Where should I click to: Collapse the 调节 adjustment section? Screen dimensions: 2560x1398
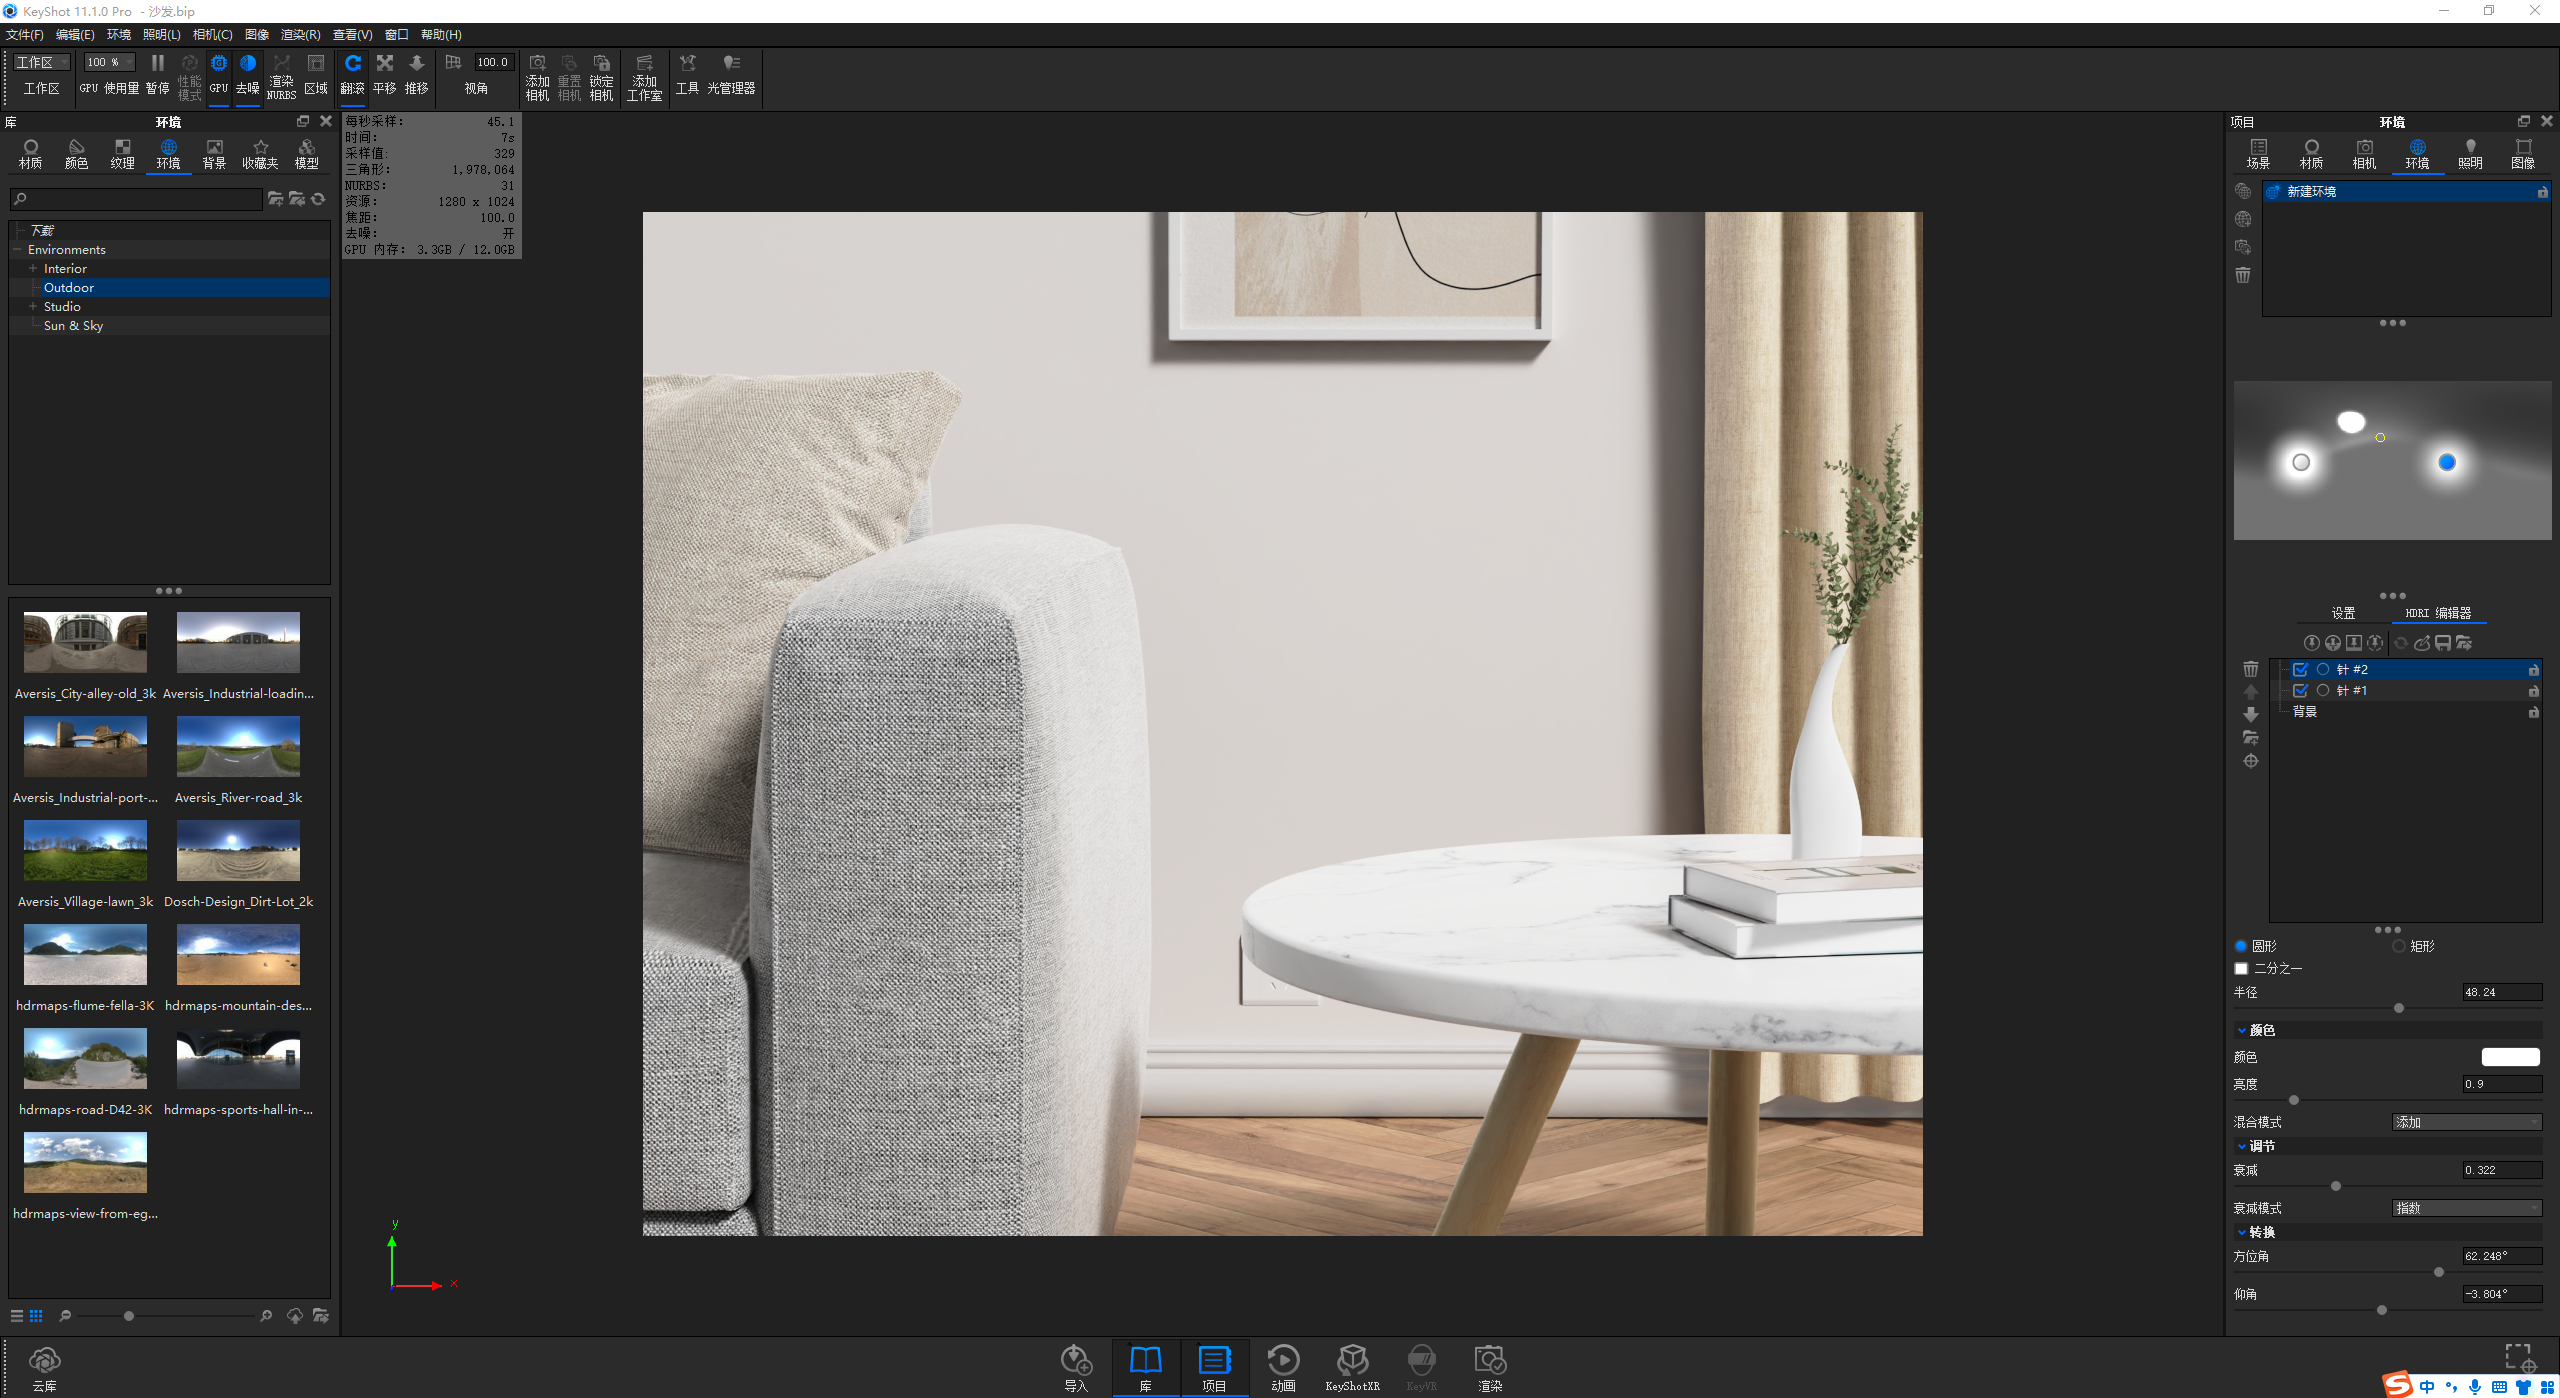point(2242,1146)
